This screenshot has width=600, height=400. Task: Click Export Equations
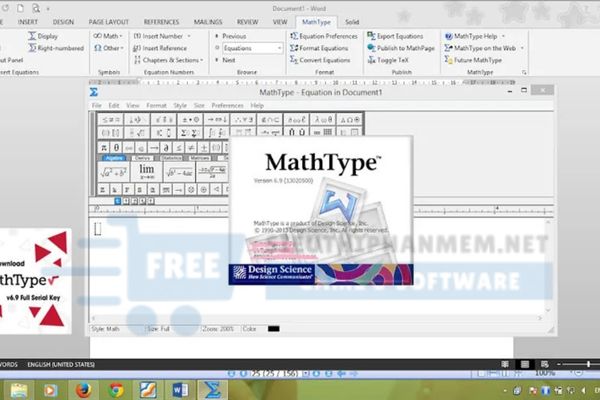pyautogui.click(x=395, y=36)
